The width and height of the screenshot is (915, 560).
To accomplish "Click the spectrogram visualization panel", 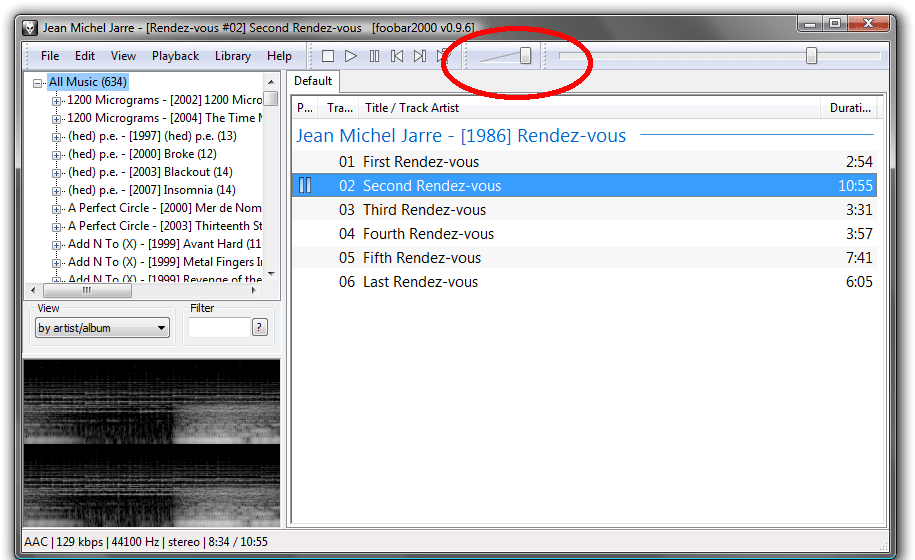I will pos(152,443).
